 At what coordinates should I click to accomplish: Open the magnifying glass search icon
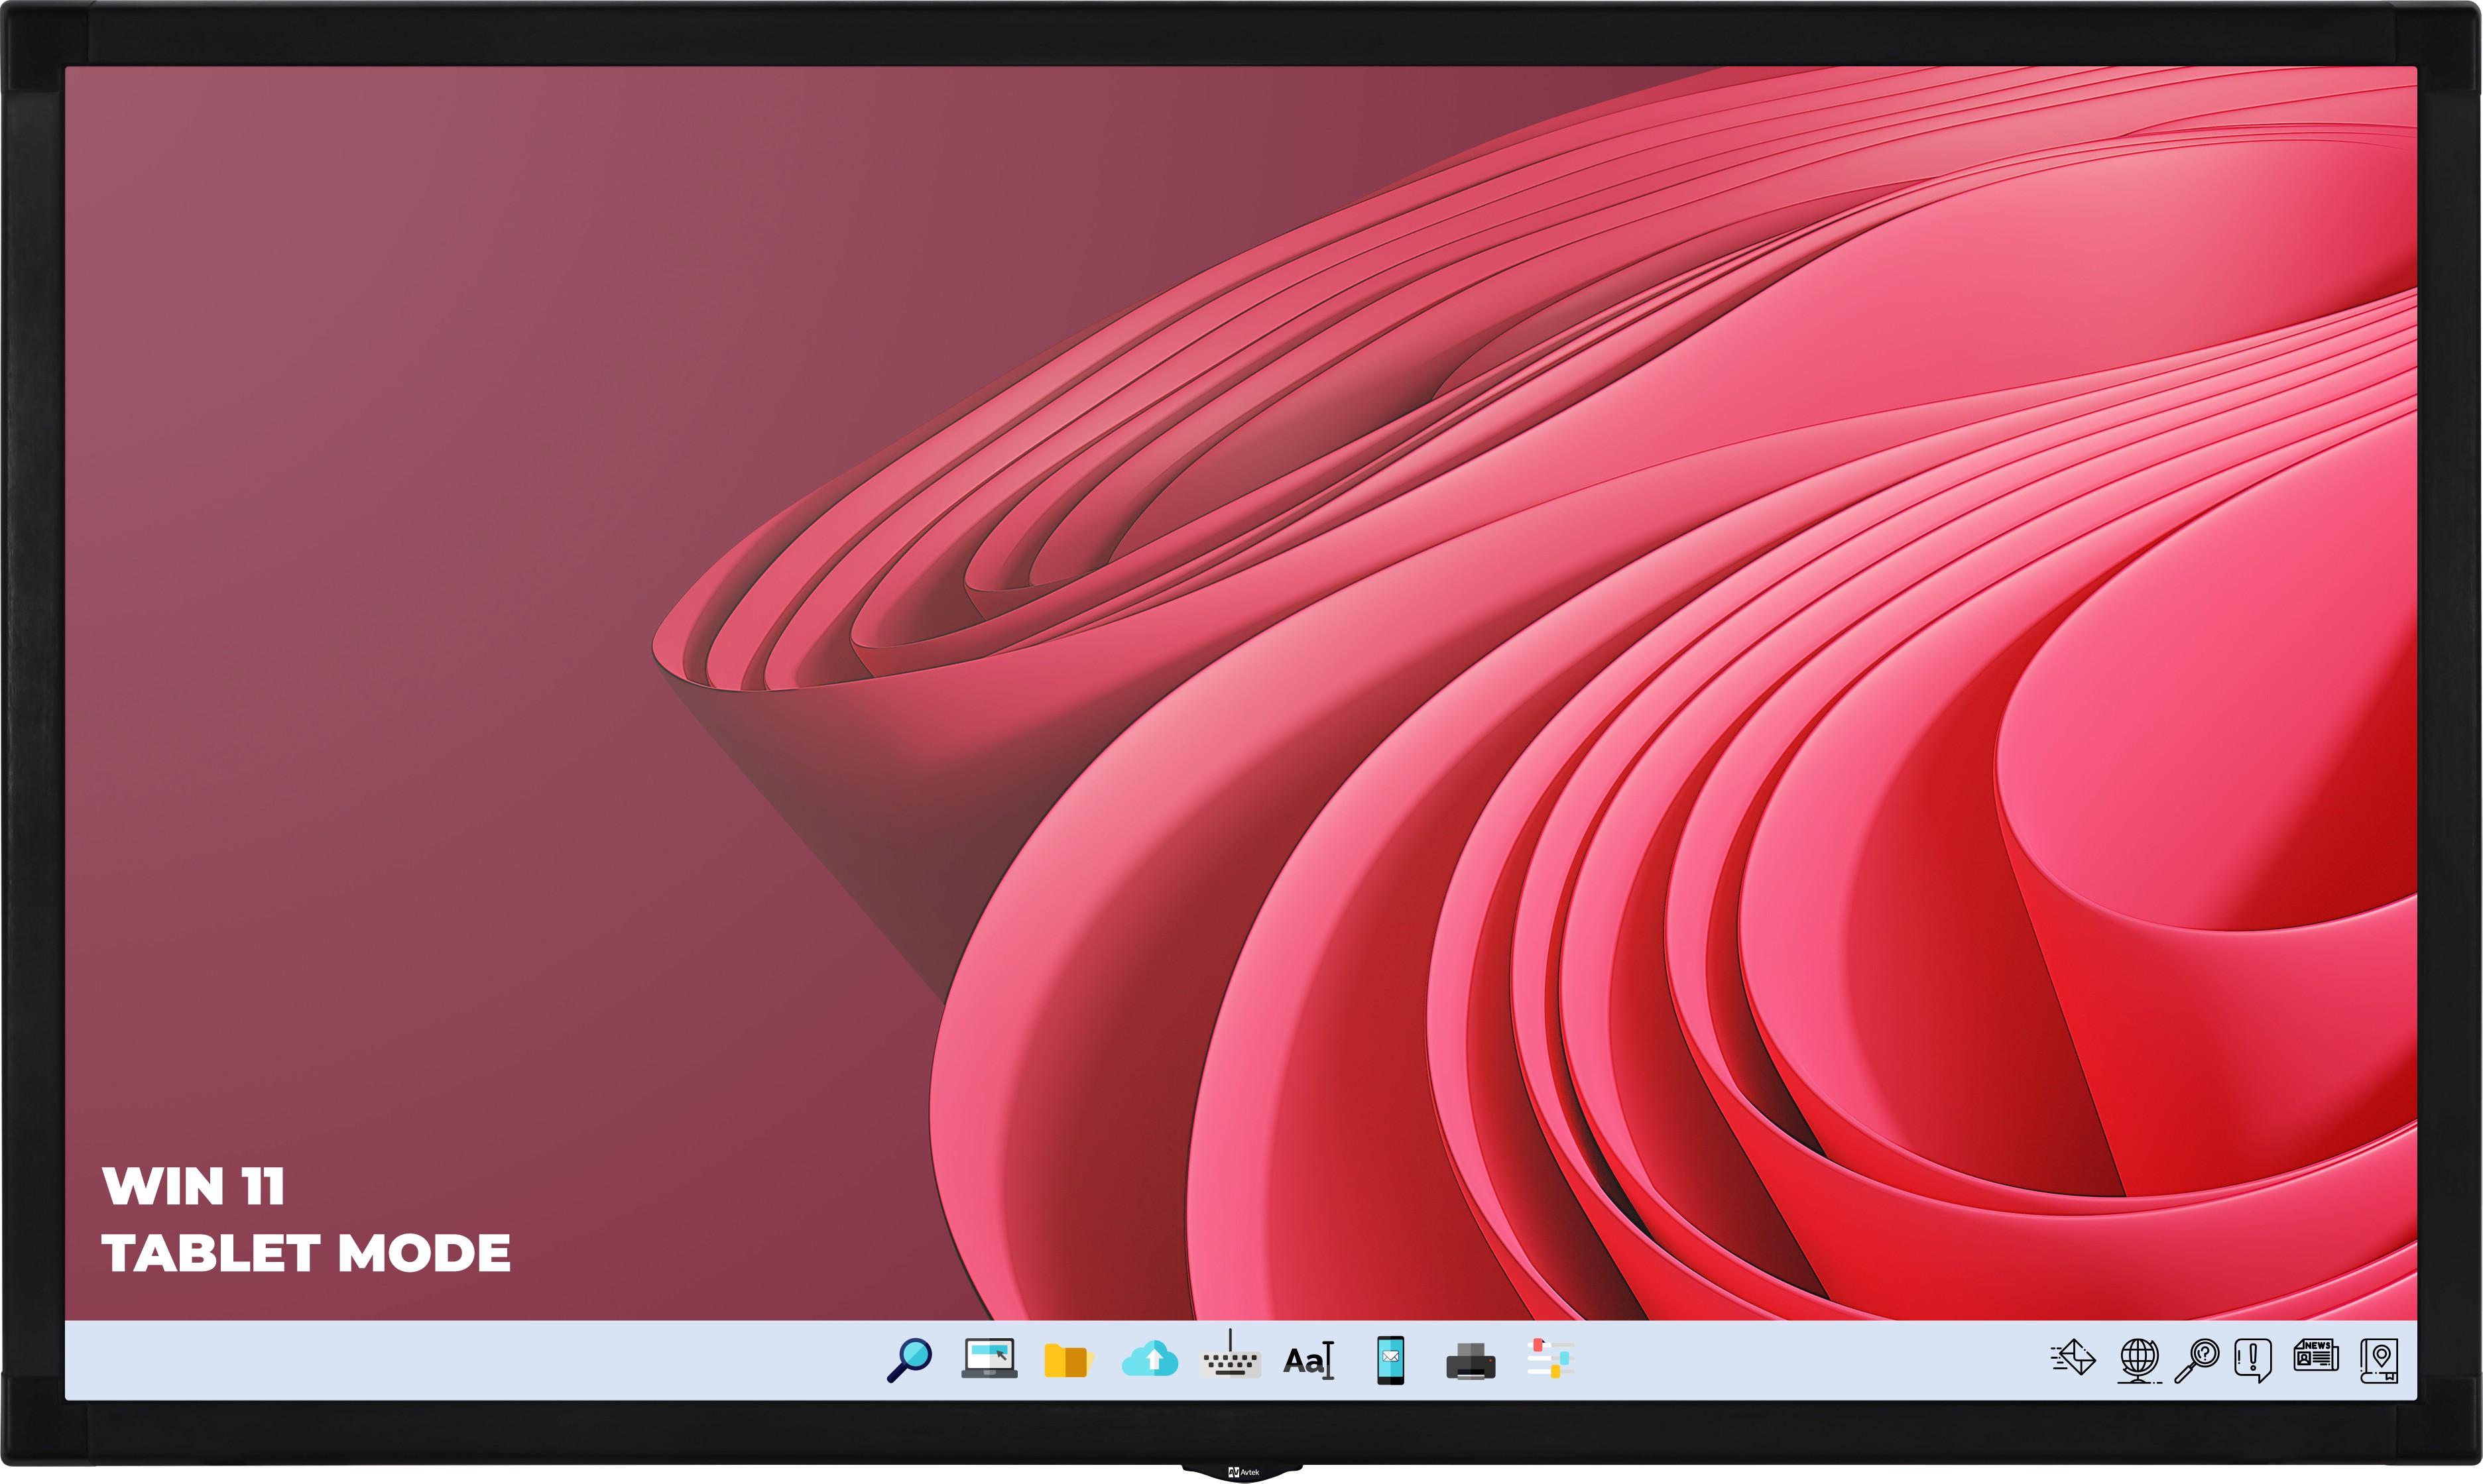point(909,1361)
